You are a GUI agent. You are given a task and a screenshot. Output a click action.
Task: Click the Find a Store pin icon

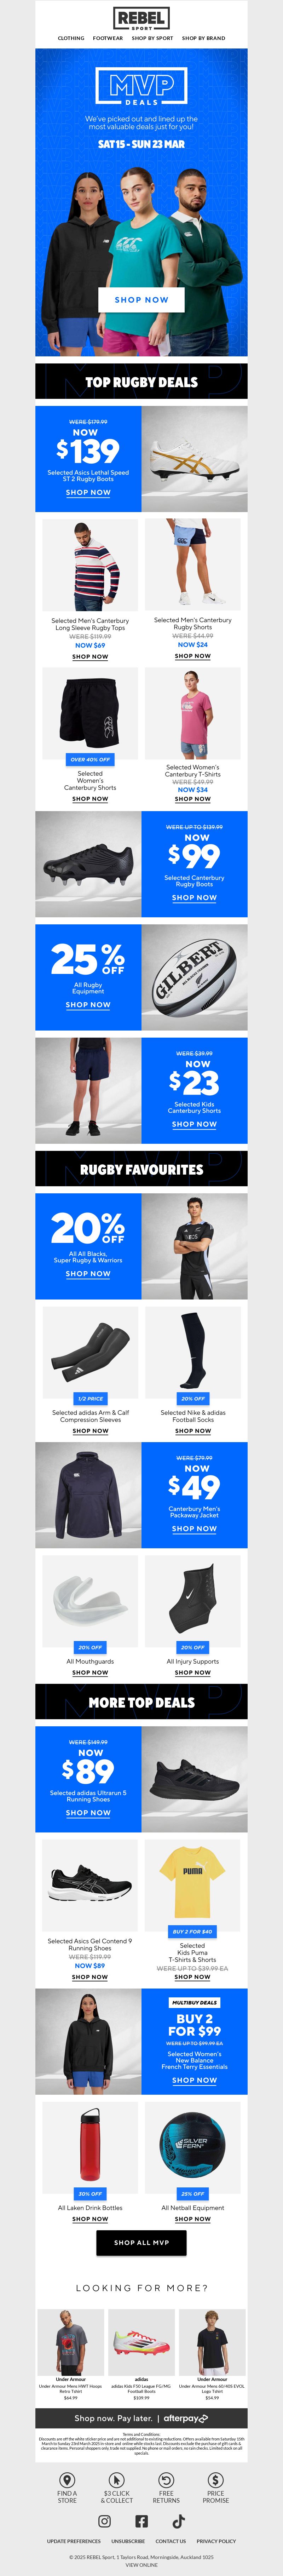click(67, 2480)
